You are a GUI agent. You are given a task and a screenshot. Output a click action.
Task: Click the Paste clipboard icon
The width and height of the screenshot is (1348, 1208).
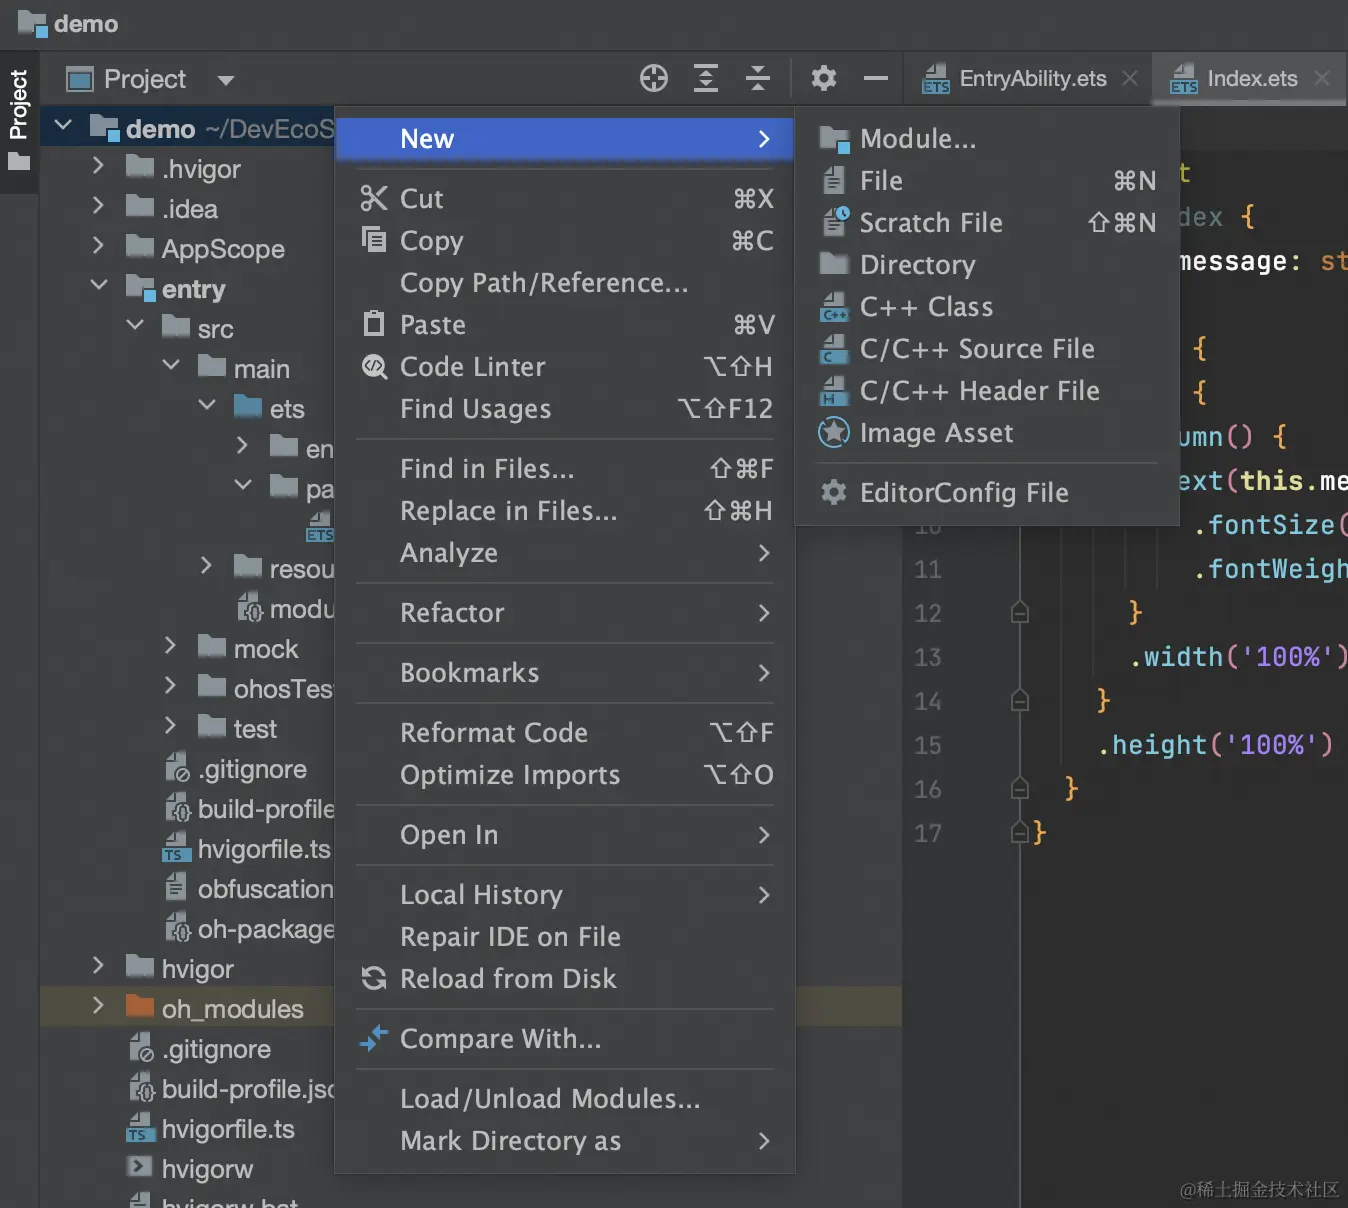click(374, 324)
